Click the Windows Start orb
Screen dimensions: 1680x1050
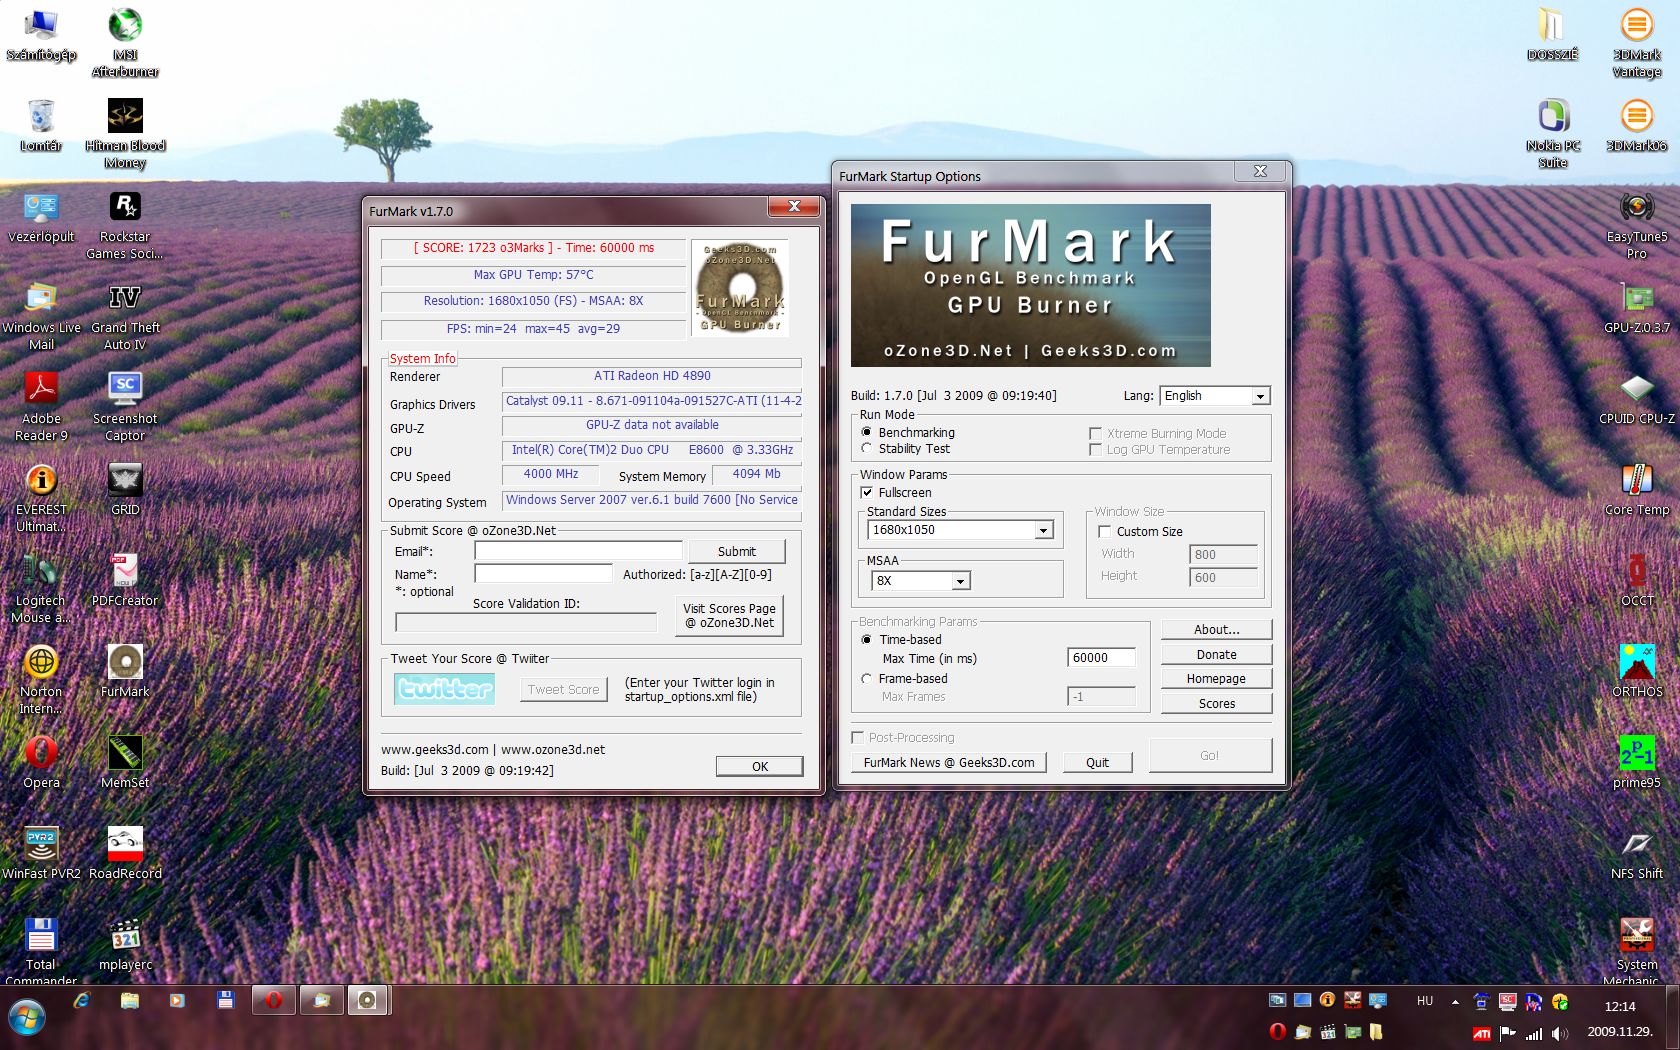click(27, 1019)
